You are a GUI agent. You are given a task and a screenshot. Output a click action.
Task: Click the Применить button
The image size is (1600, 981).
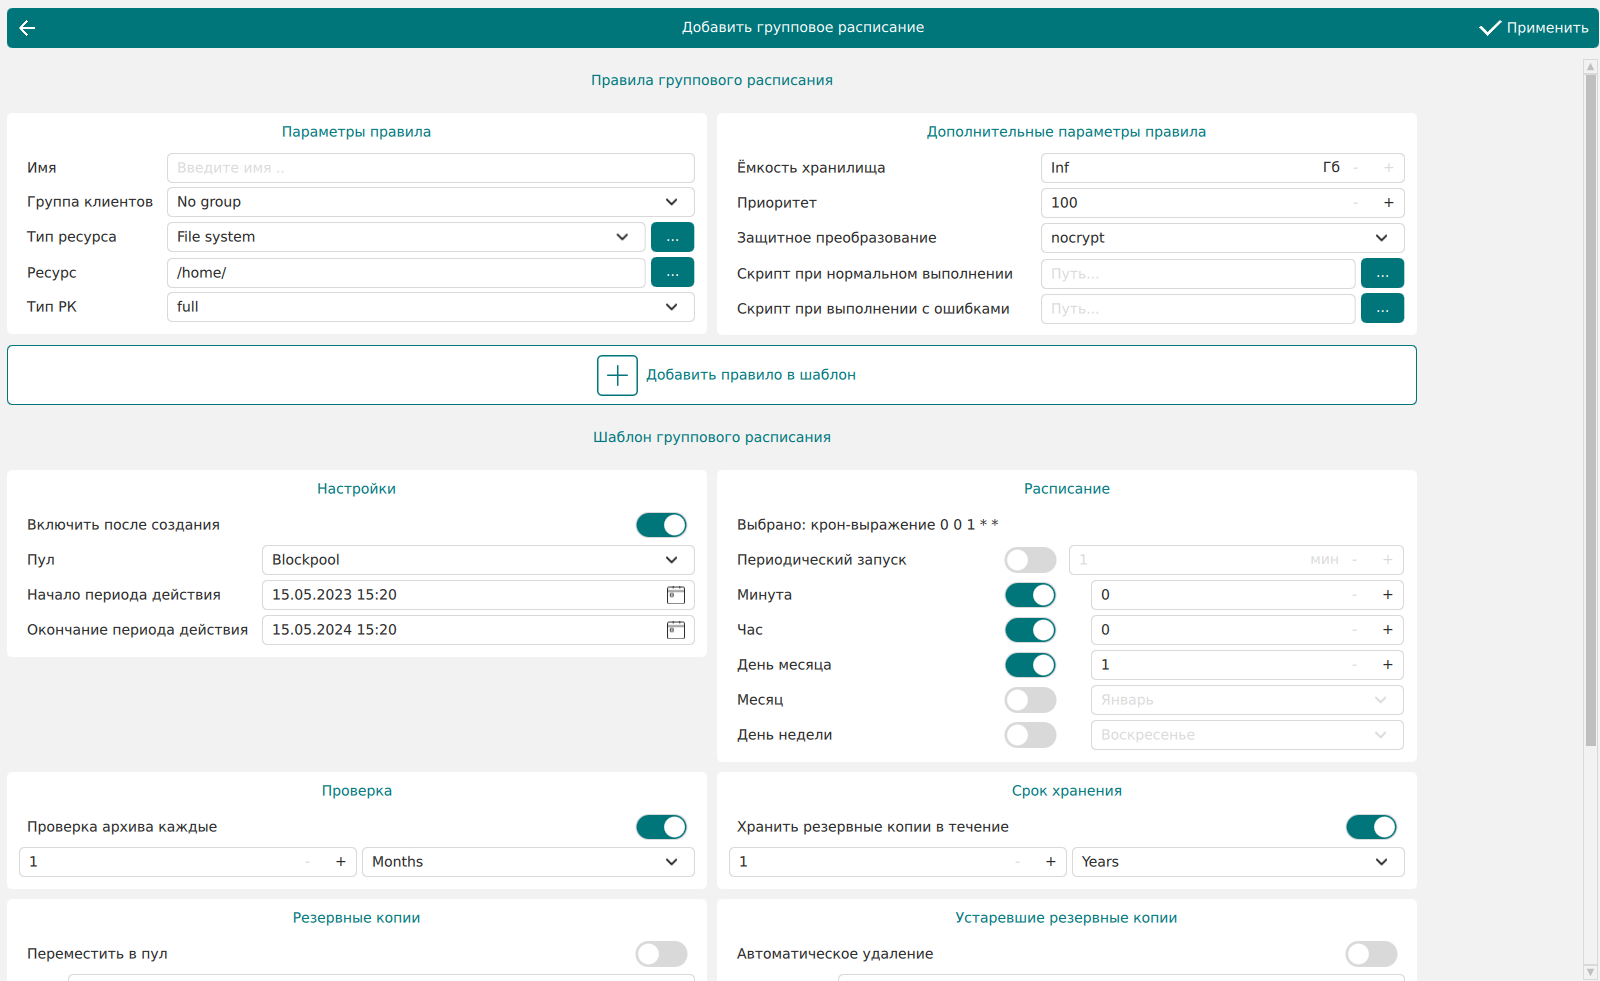(x=1534, y=28)
